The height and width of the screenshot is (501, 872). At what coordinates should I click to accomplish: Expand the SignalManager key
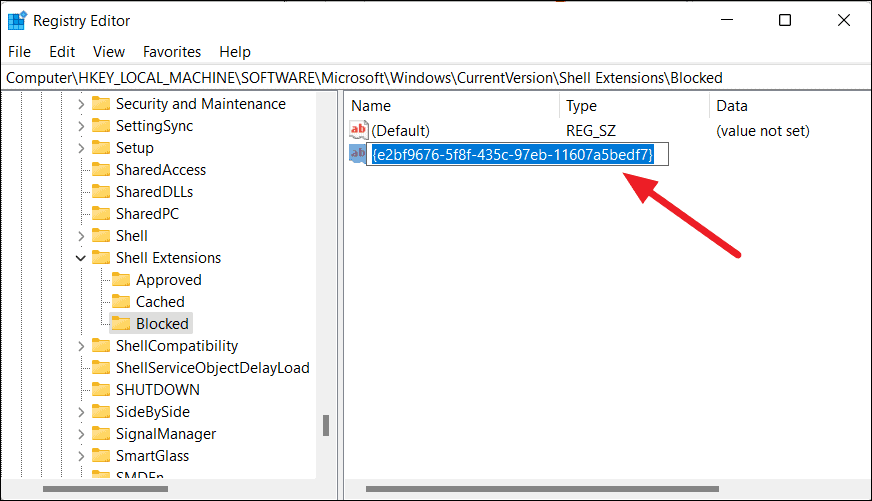81,434
